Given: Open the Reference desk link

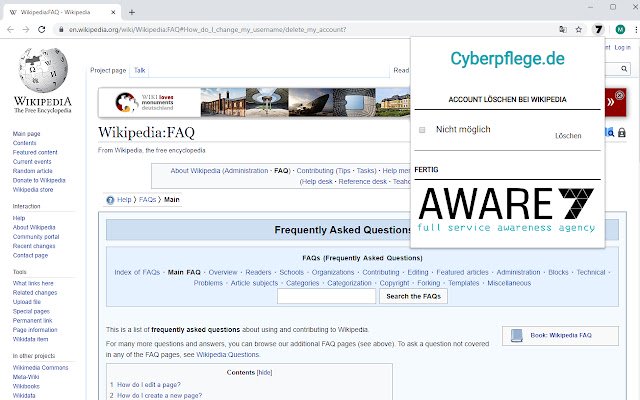Looking at the screenshot, I should point(362,182).
